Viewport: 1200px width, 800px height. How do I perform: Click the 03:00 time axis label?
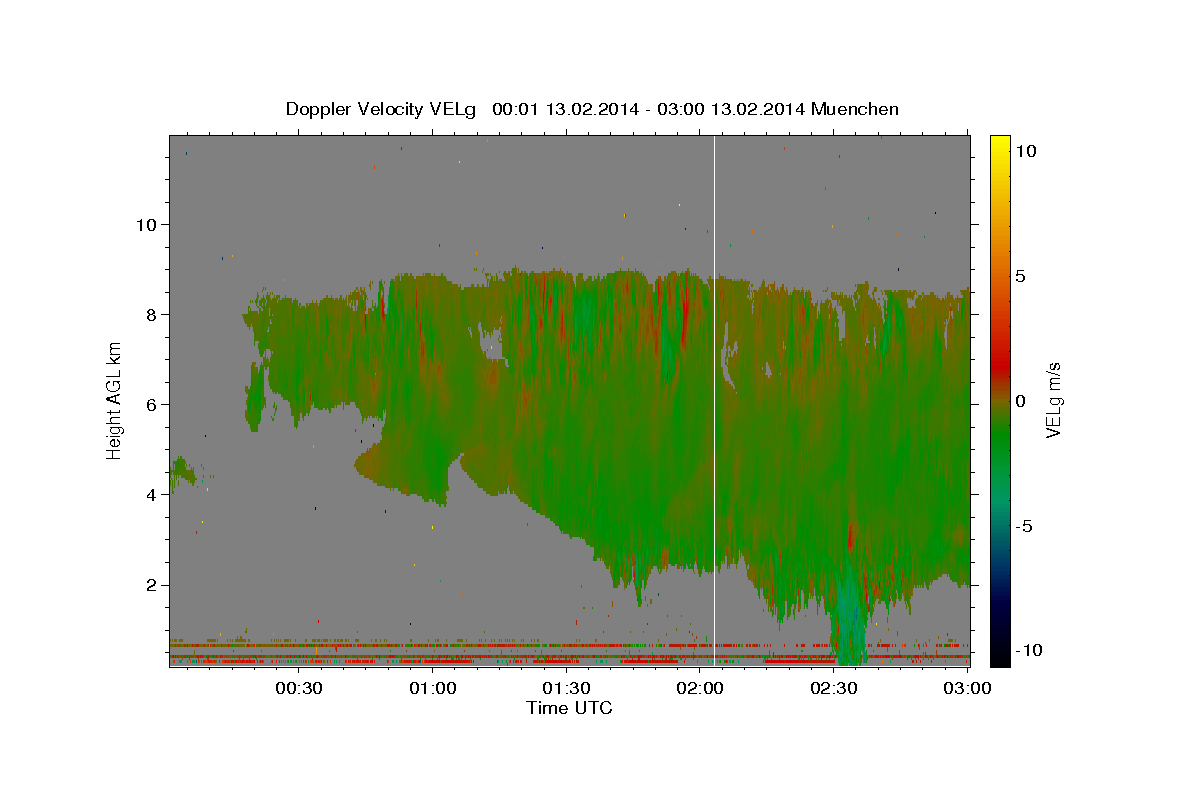point(968,688)
